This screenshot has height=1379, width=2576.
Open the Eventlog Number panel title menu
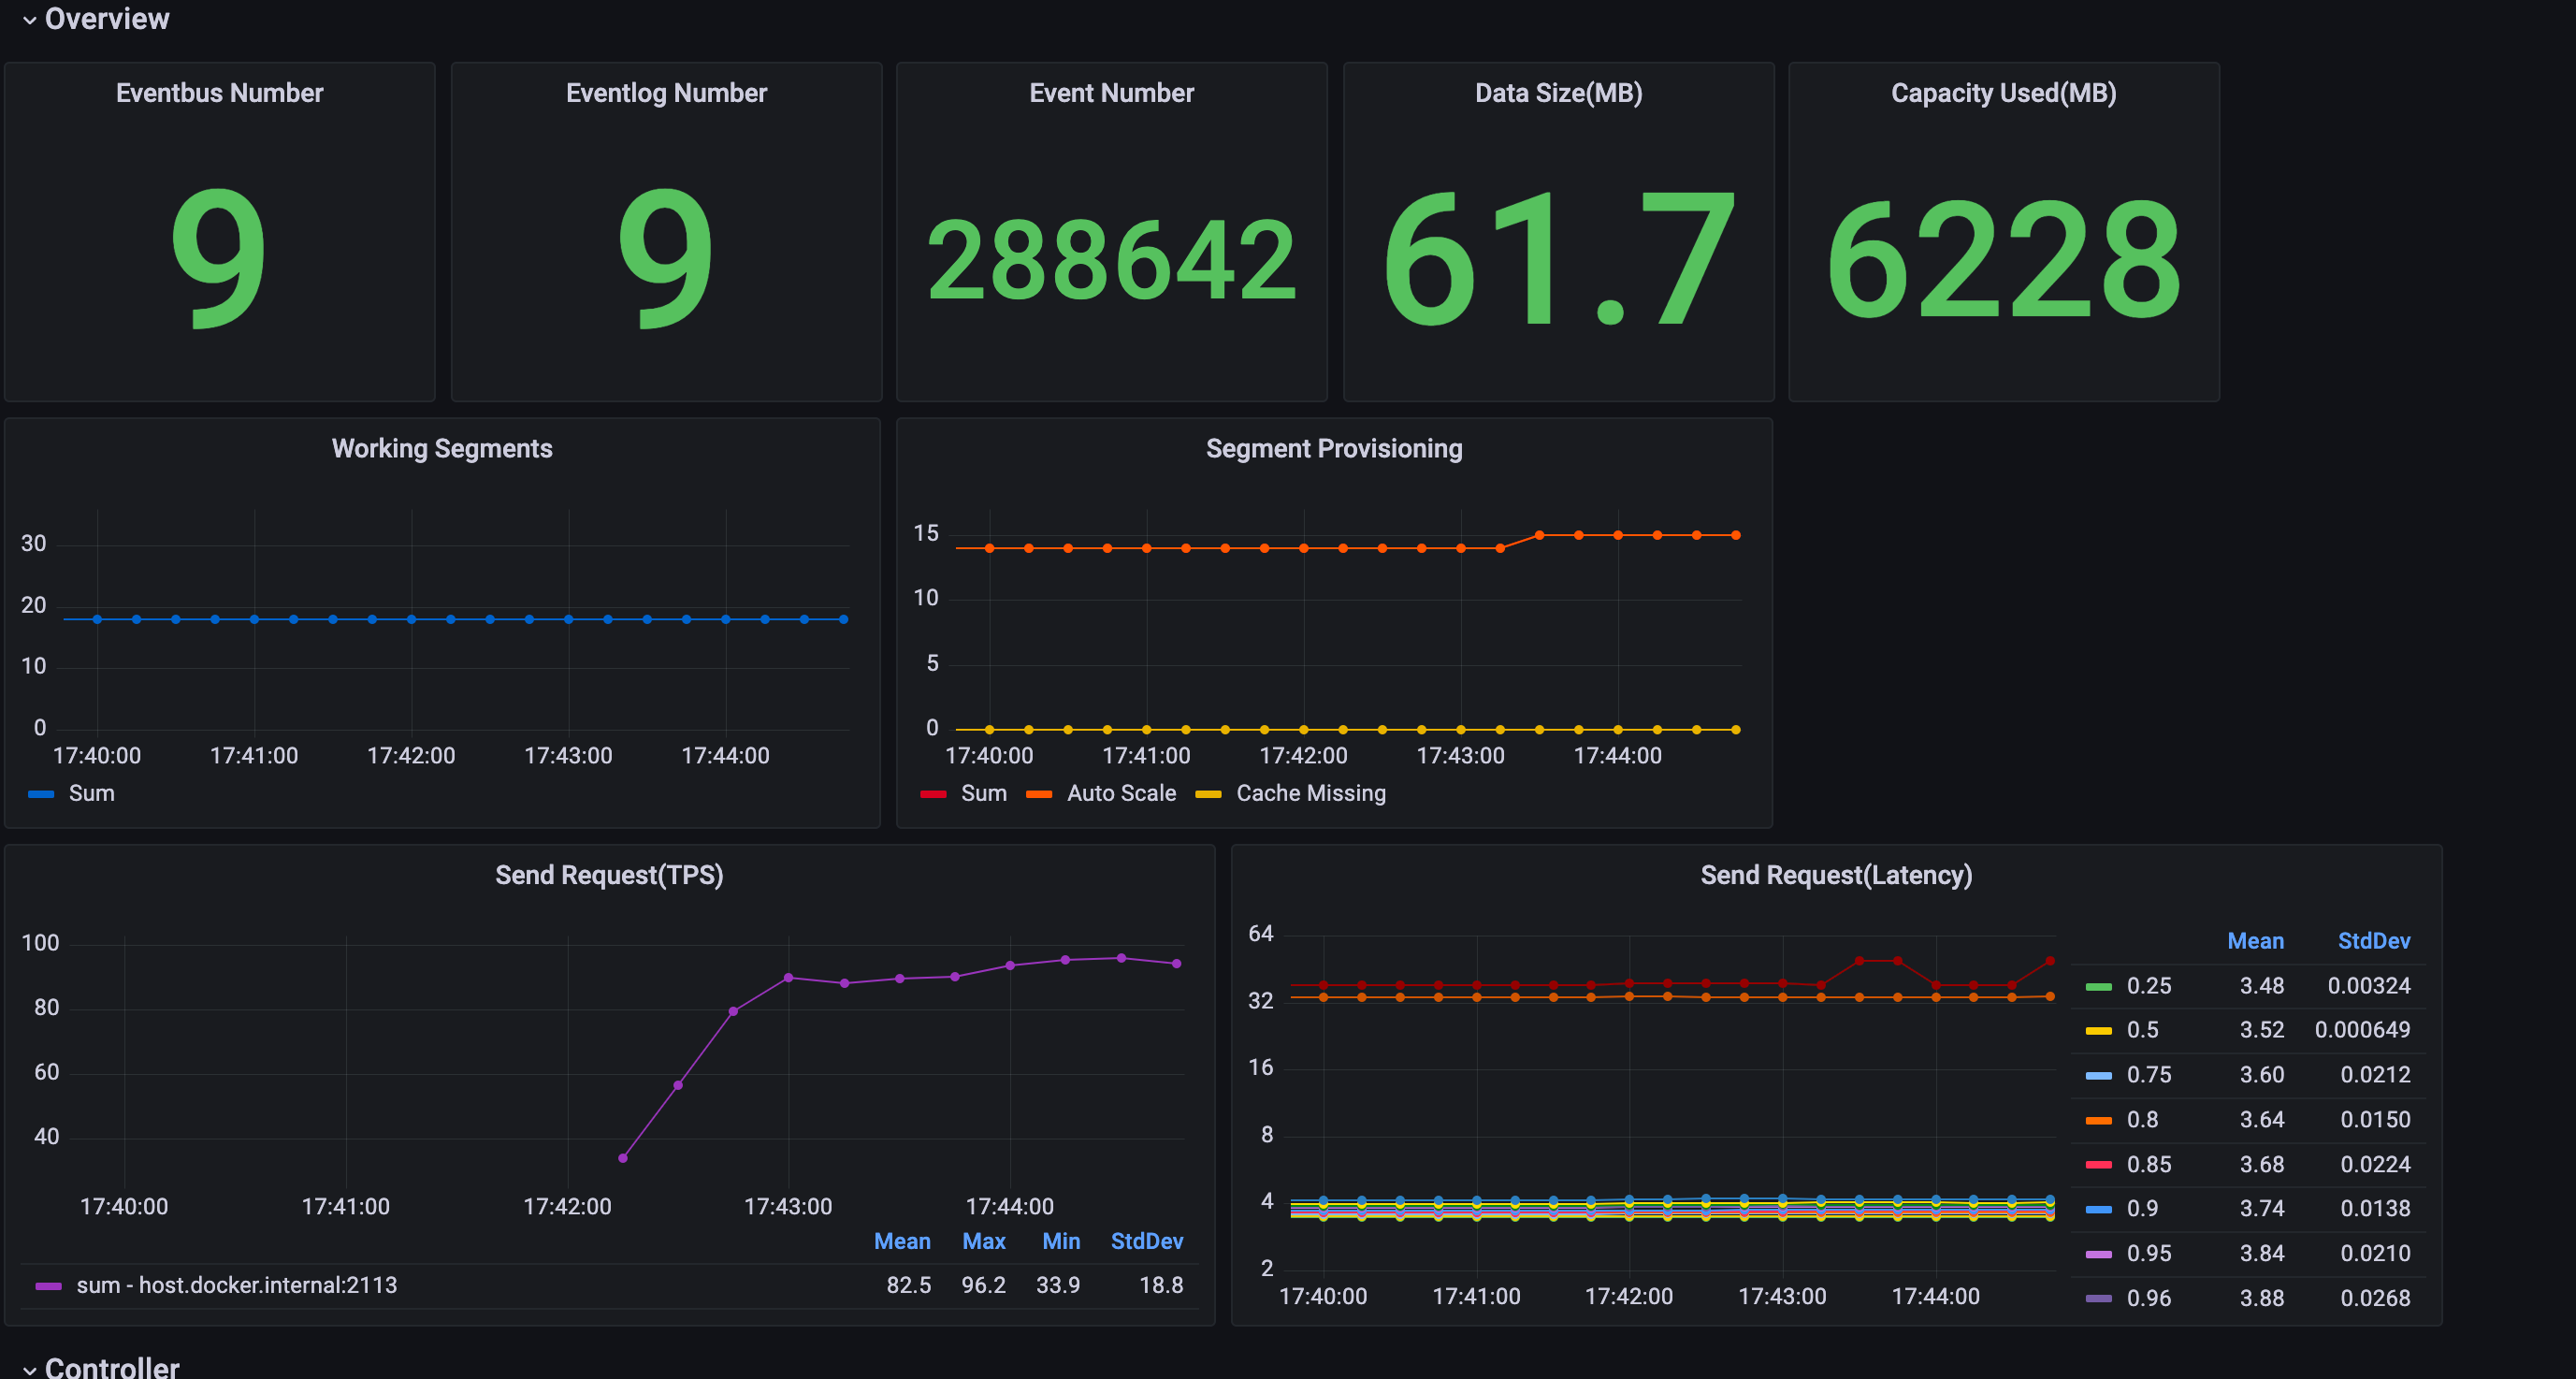pos(666,93)
